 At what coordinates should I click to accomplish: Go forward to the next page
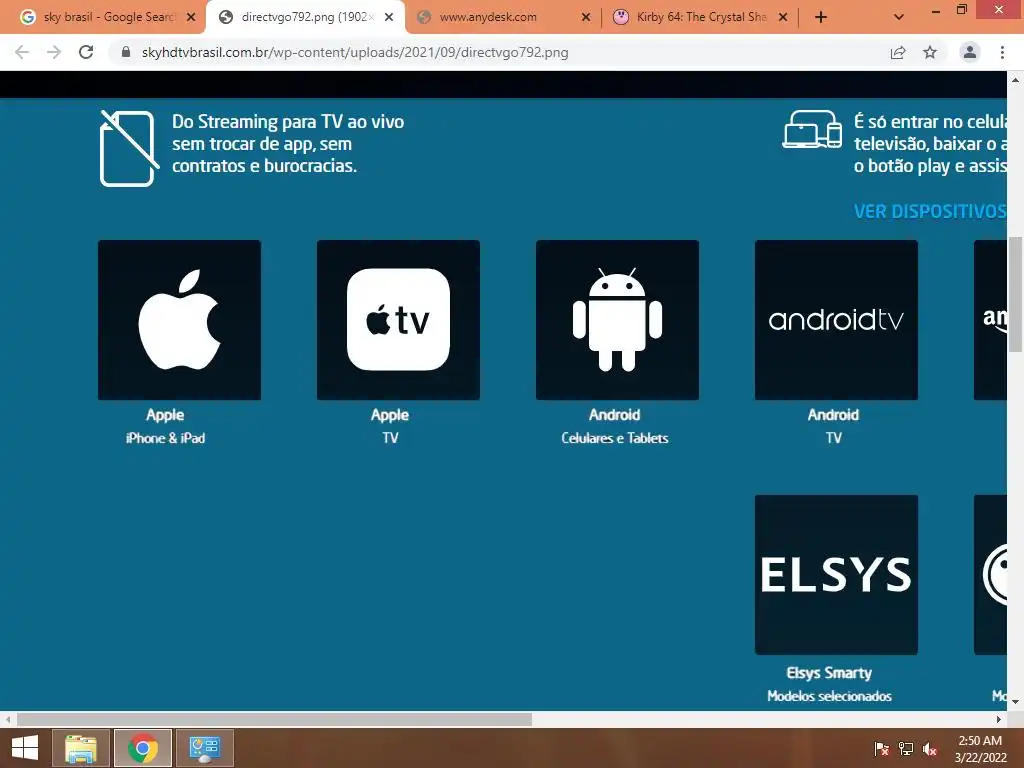point(54,52)
